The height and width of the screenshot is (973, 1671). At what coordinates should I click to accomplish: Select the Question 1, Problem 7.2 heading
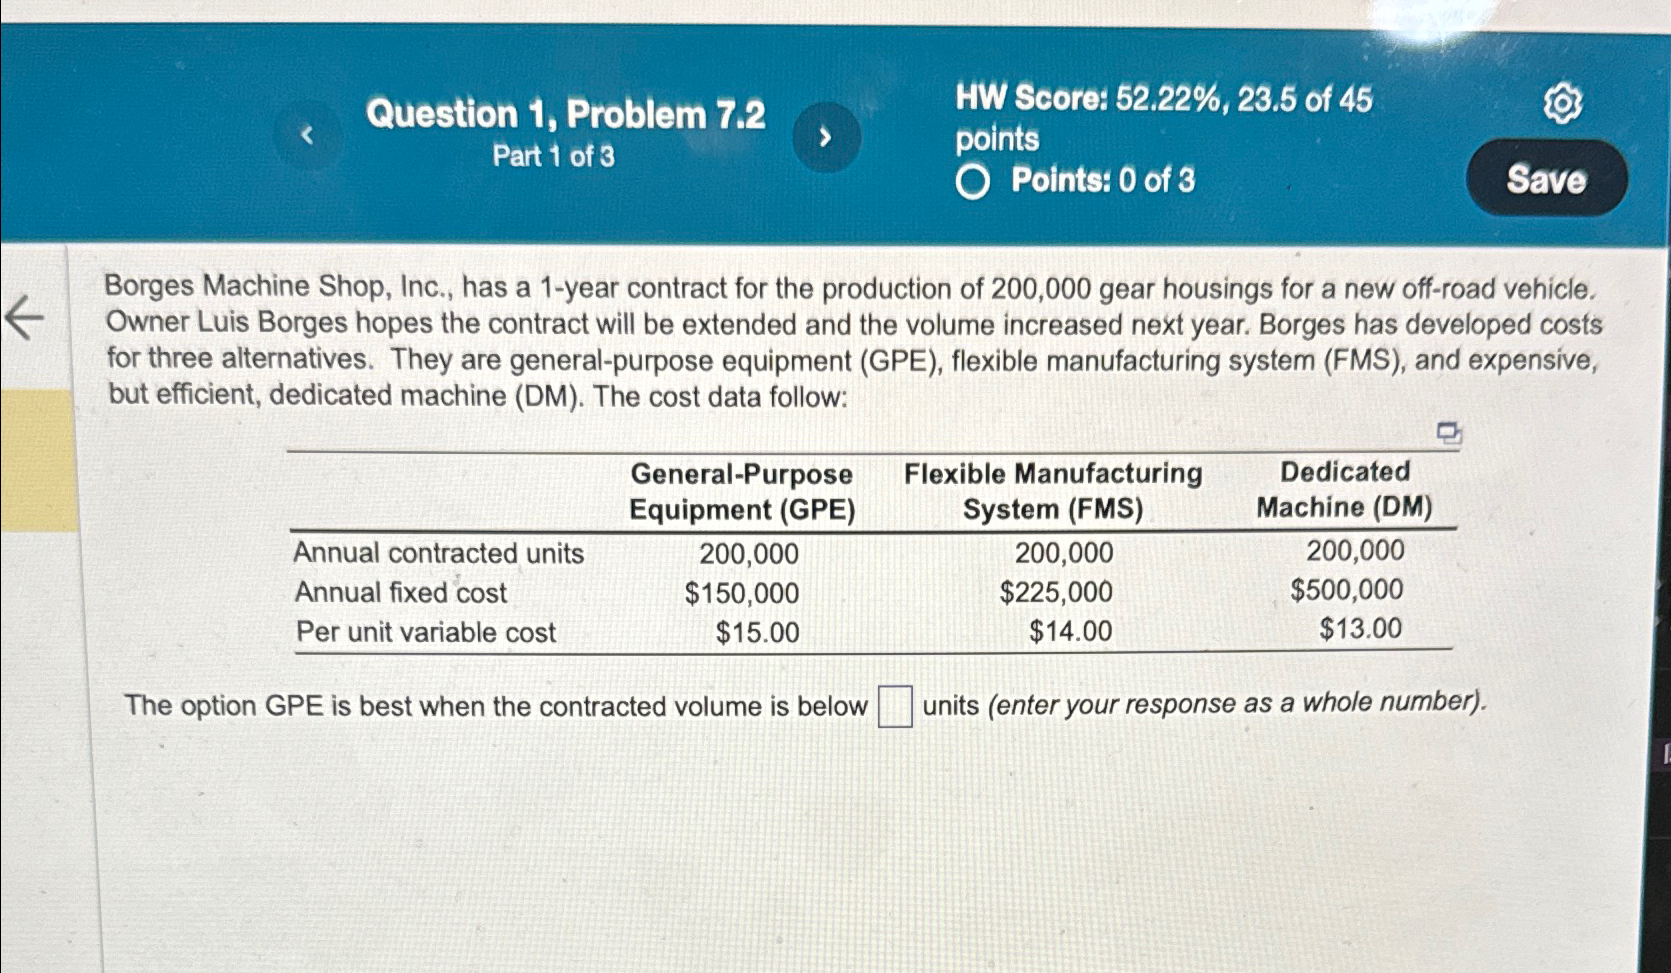565,114
